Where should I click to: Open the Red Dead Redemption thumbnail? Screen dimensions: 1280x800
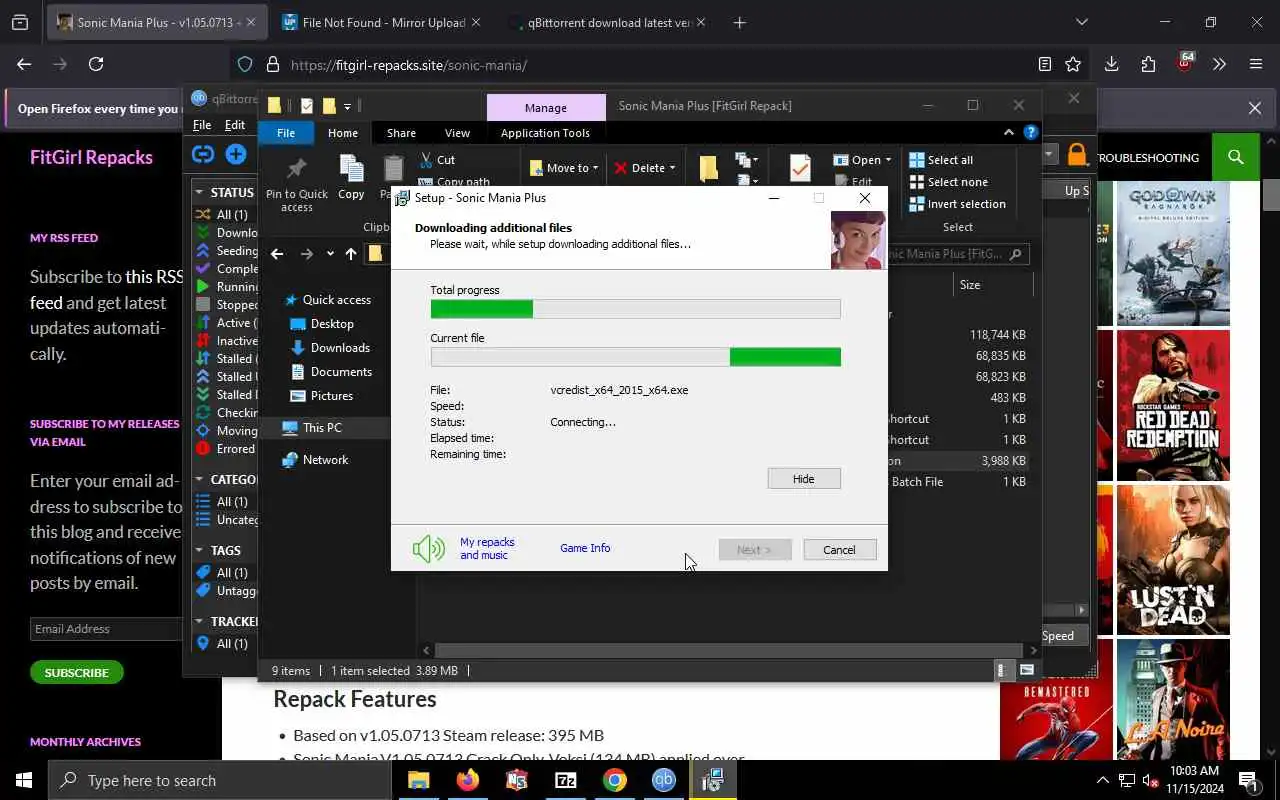(x=1173, y=405)
